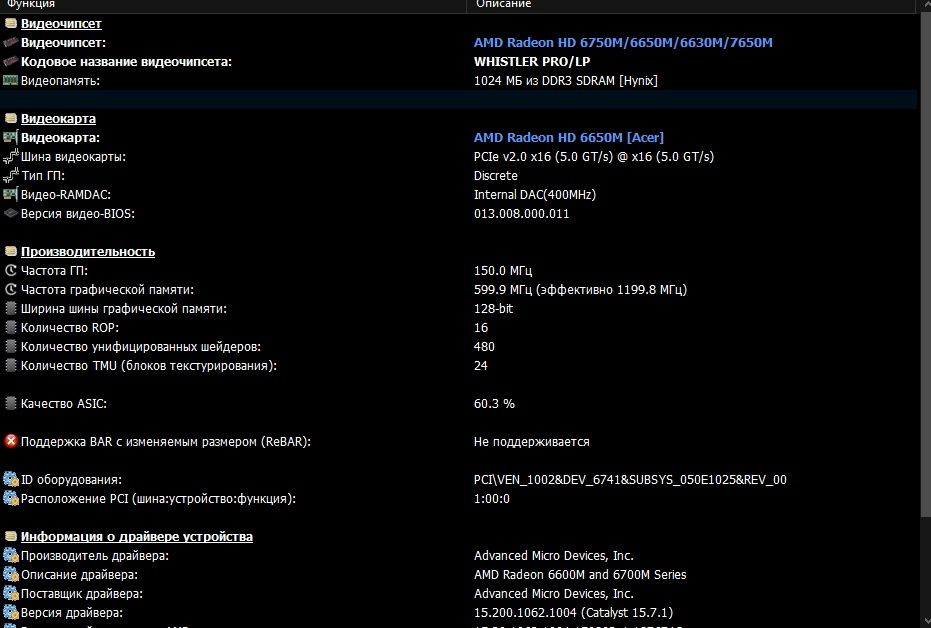Screen dimensions: 931x628
Task: Click the chip icon beside Количество унифицированных шейдеров
Action: point(11,346)
